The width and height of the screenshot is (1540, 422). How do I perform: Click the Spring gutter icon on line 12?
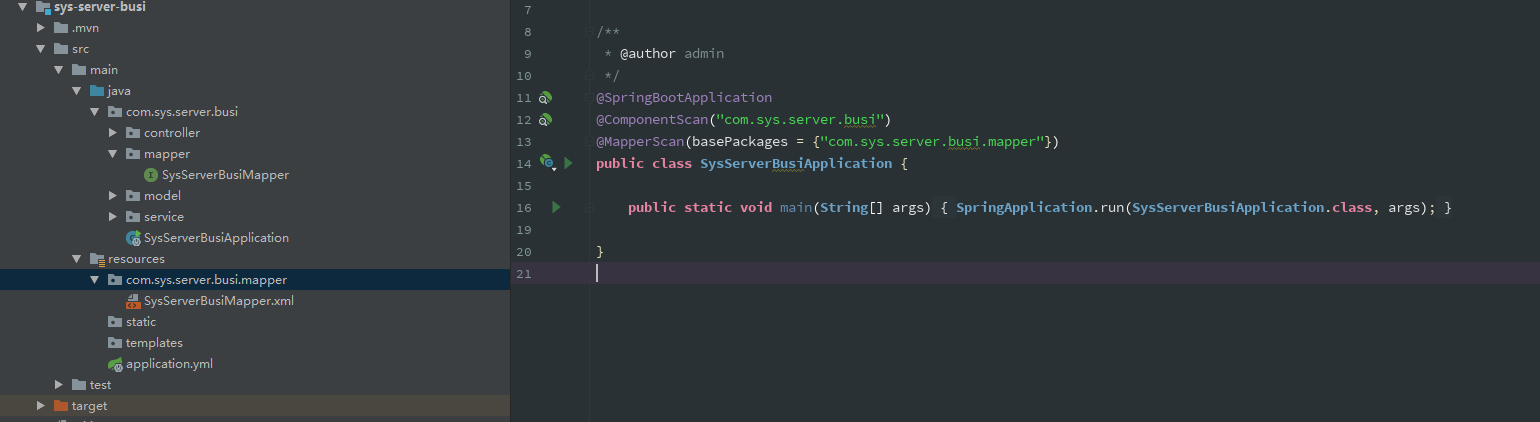click(x=545, y=120)
